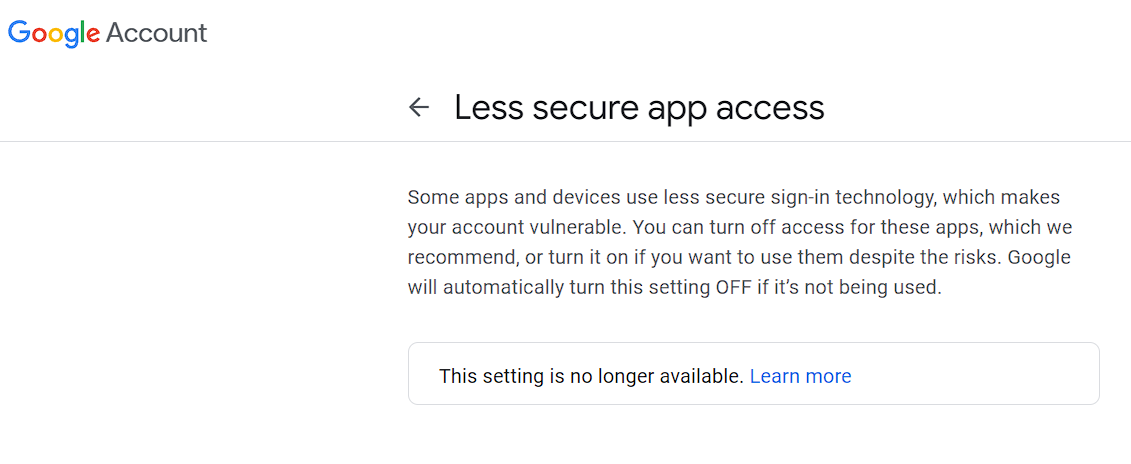1131x464 pixels.
Task: Click "This setting is no longer available" text
Action: click(x=591, y=376)
